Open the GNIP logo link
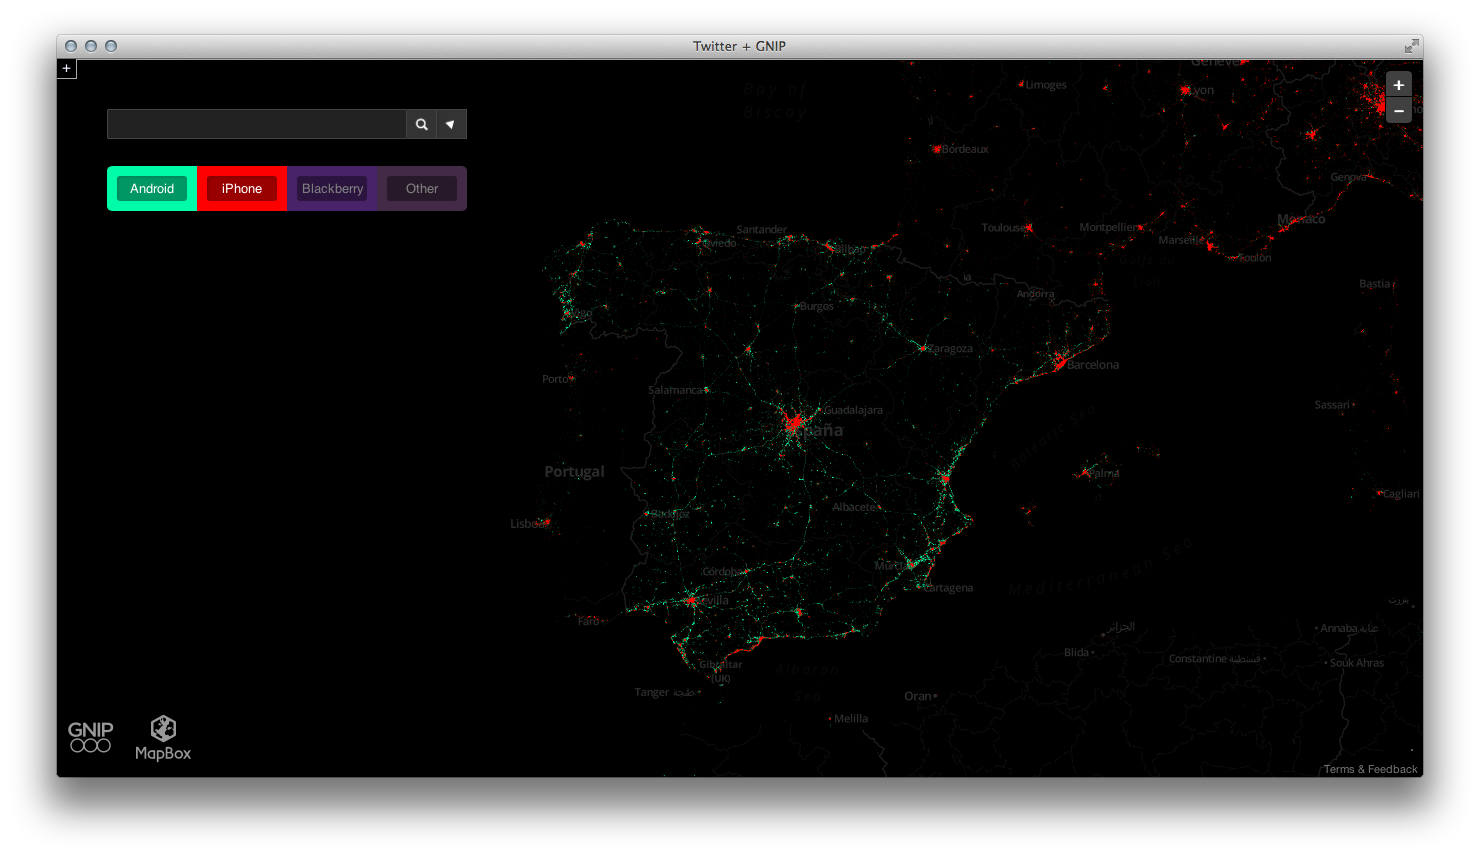1480x856 pixels. 90,737
